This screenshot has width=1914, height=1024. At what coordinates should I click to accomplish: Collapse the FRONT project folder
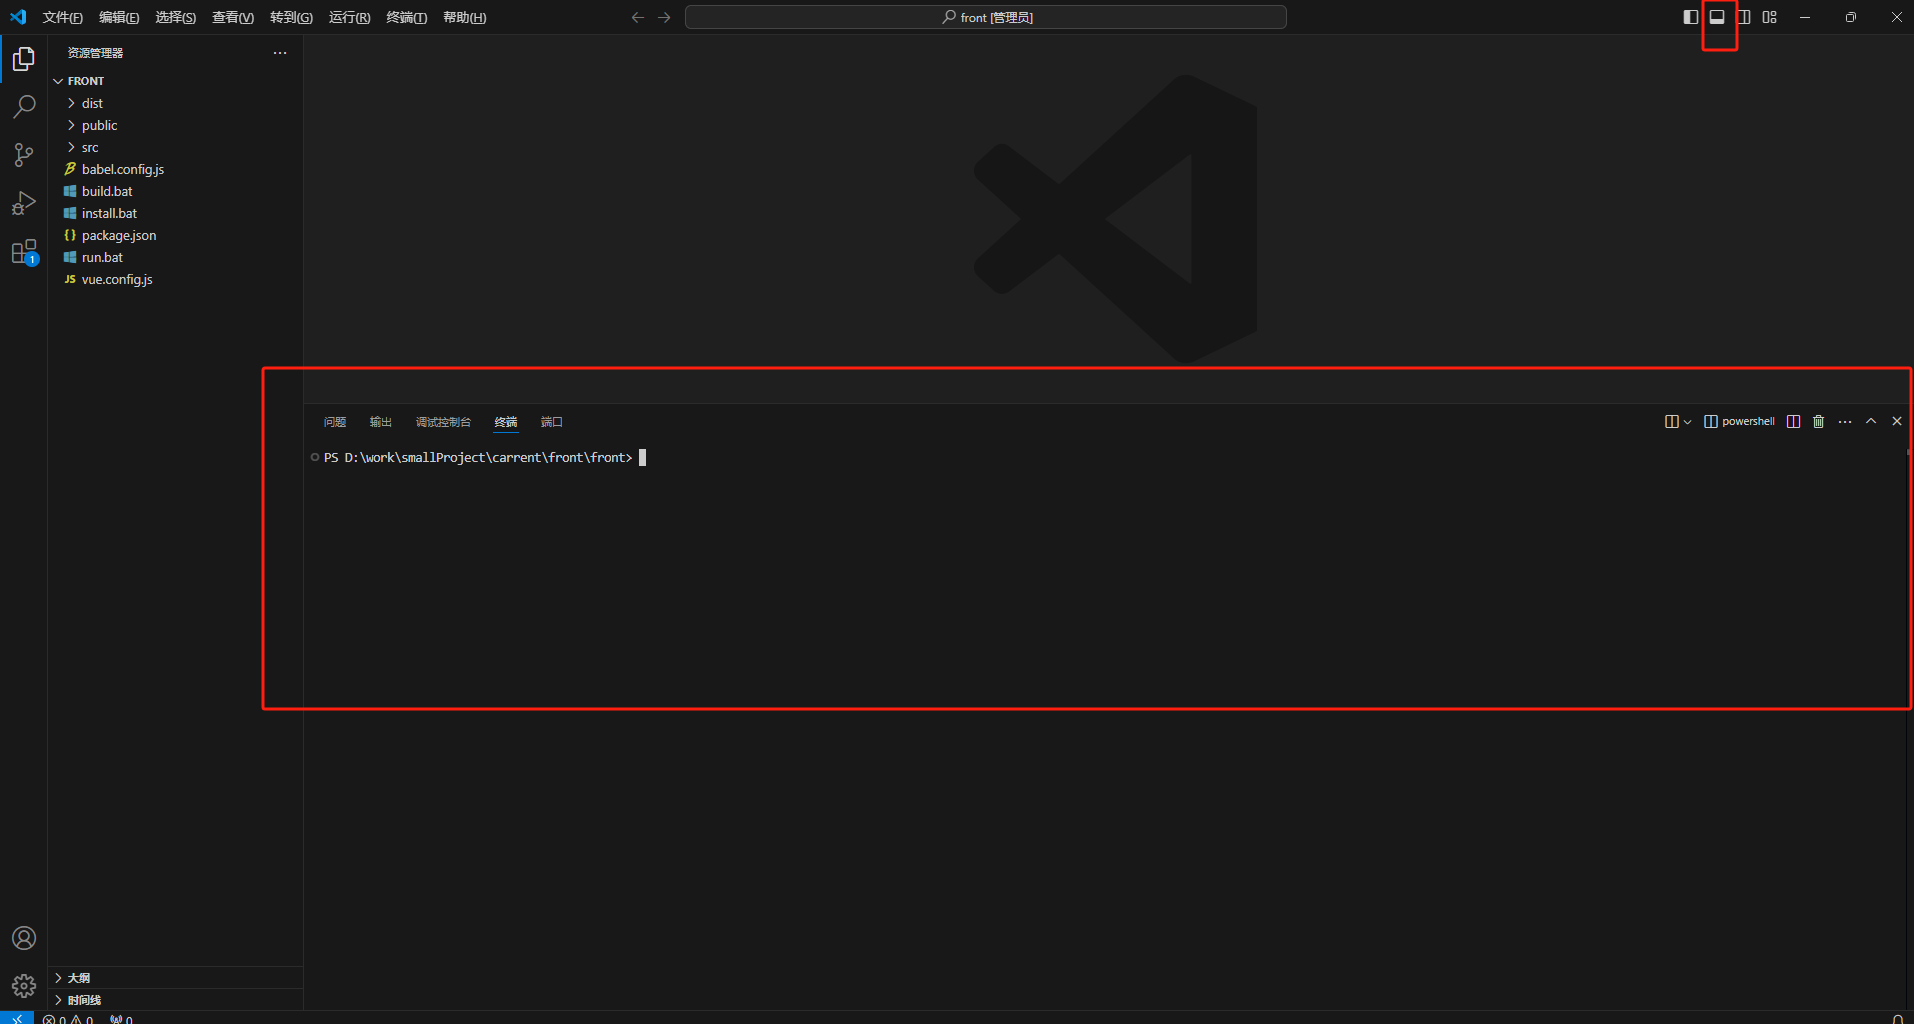tap(175, 81)
